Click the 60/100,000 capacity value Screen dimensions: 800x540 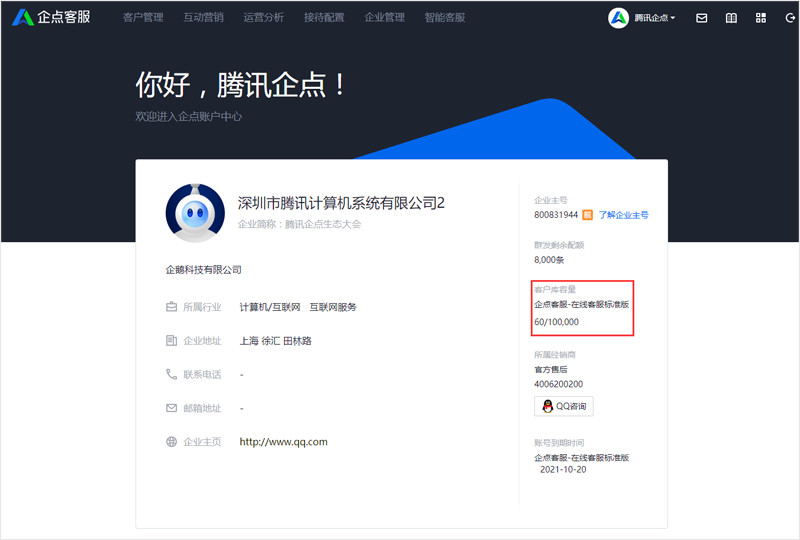coord(557,322)
